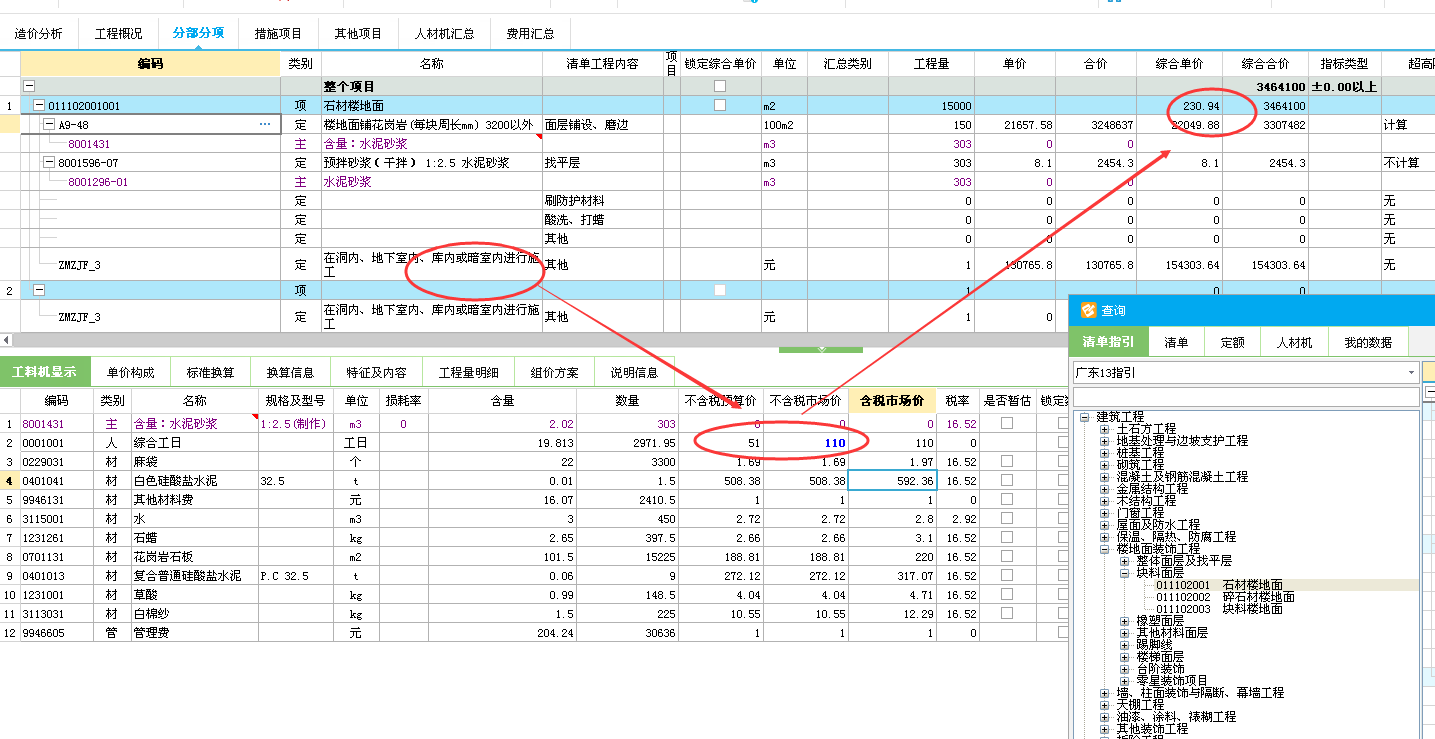Collapse item 011102001001 in the main table

pyautogui.click(x=39, y=105)
